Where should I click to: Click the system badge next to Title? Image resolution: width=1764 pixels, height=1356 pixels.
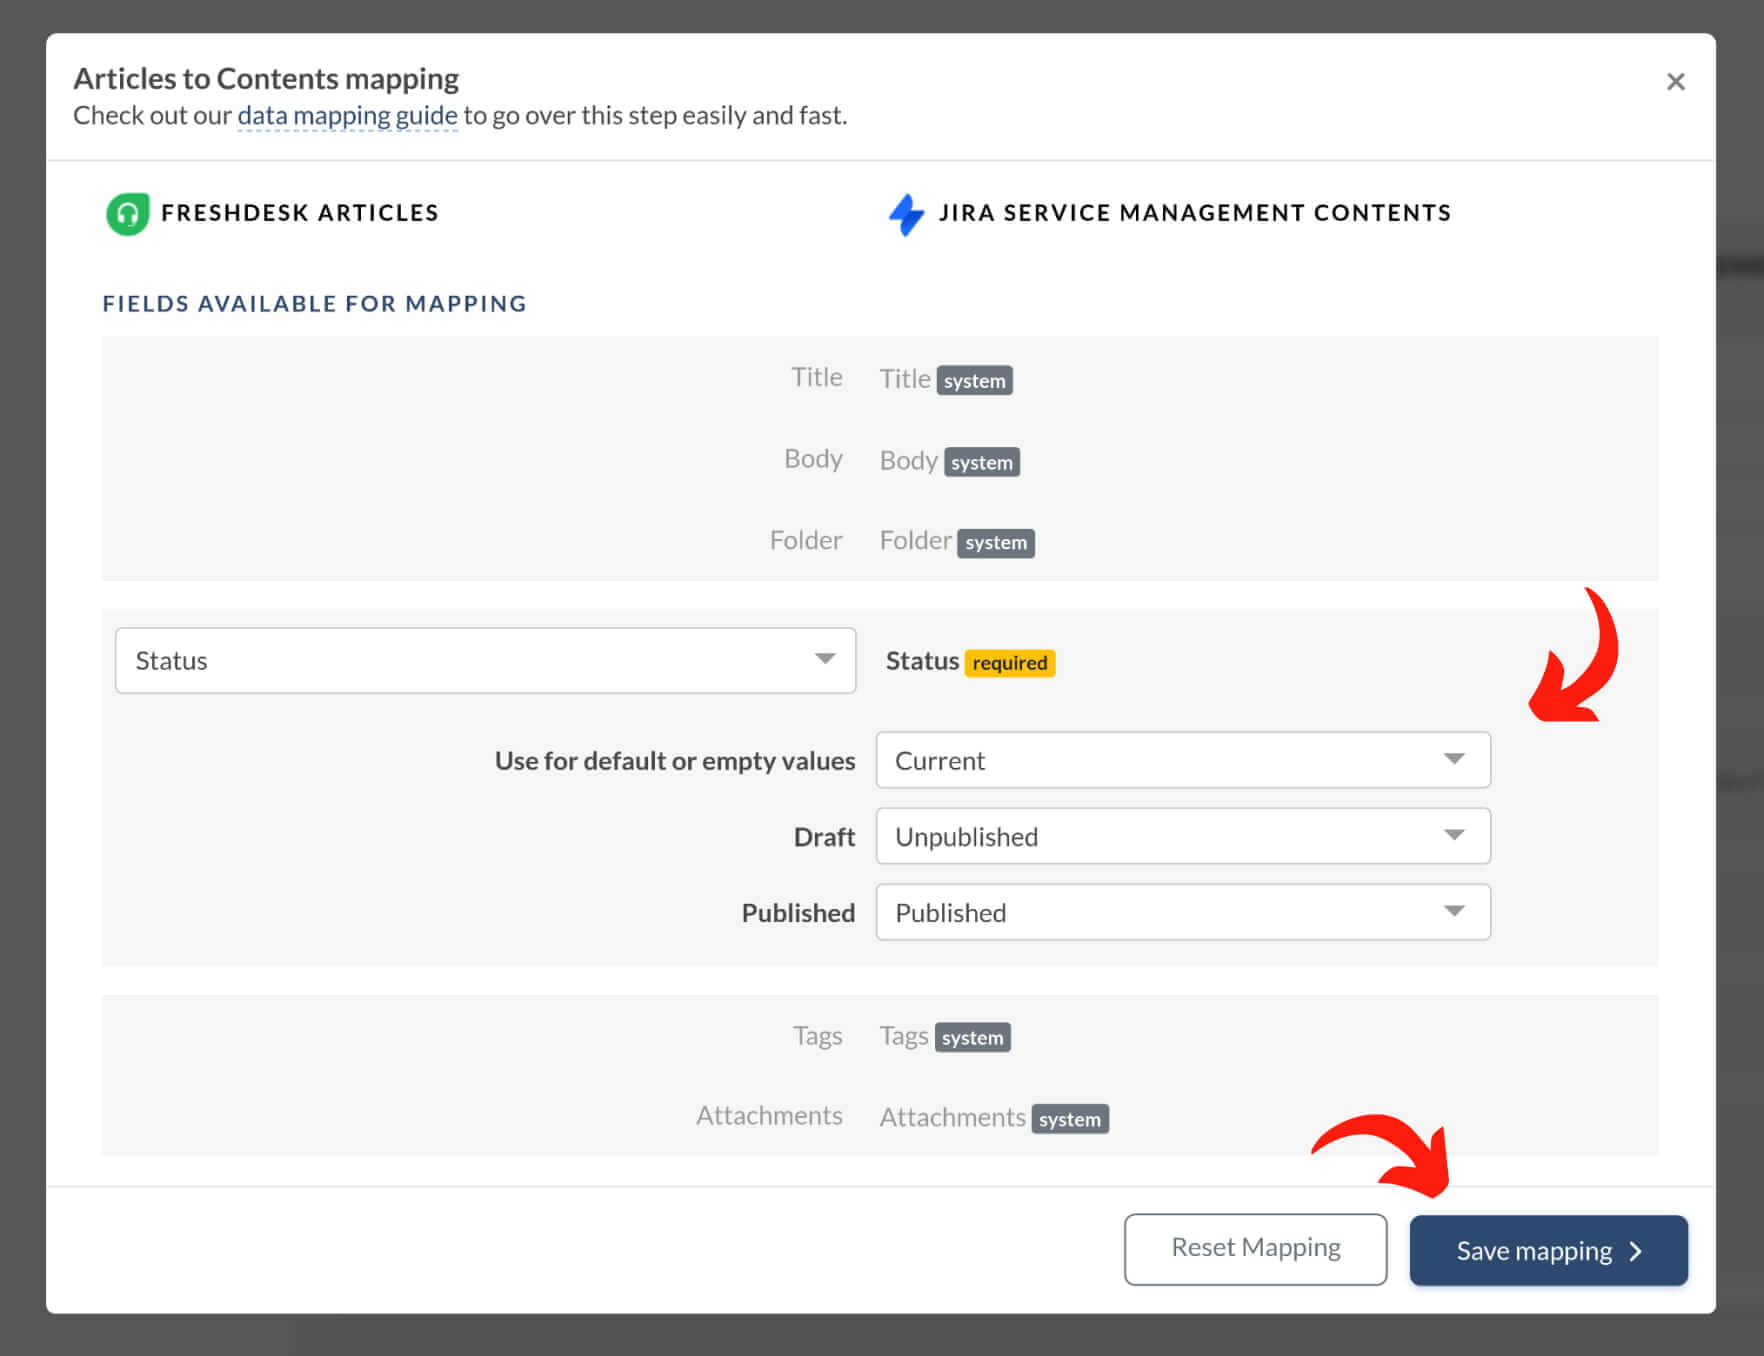point(974,381)
